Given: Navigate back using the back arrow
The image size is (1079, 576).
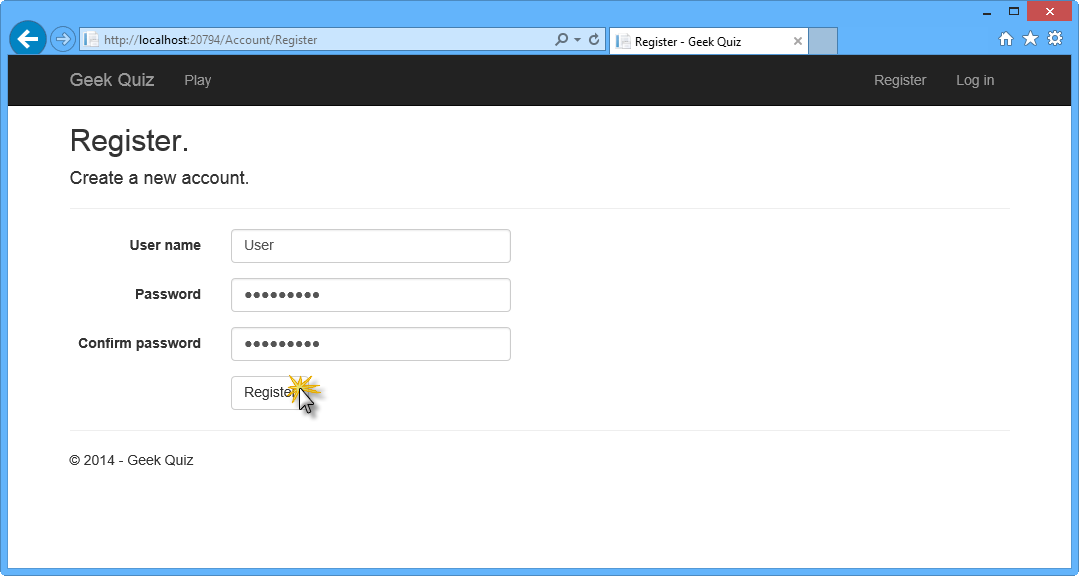Looking at the screenshot, I should coord(27,38).
